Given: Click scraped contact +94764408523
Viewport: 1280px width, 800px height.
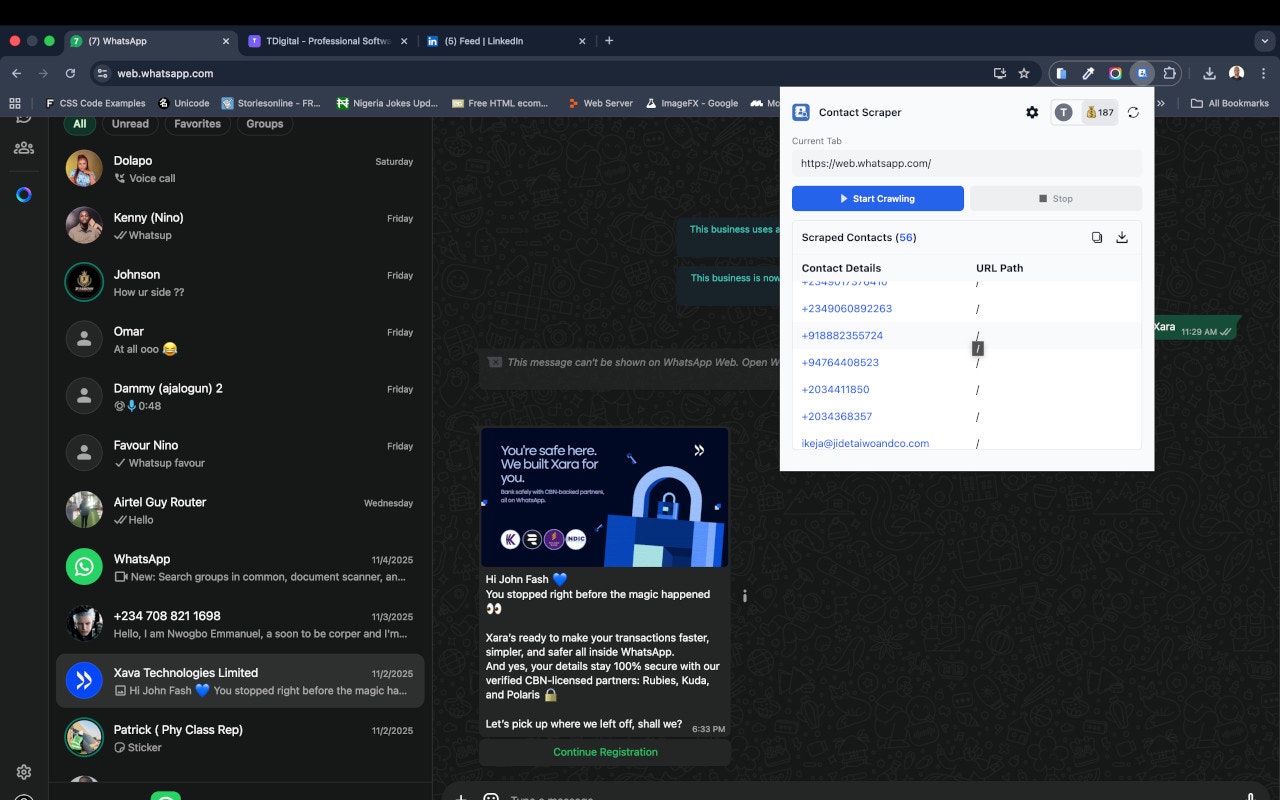Looking at the screenshot, I should click(840, 363).
